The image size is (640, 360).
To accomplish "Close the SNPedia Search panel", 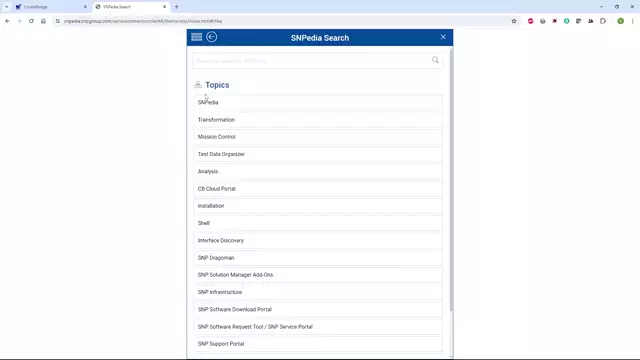I will (x=443, y=37).
